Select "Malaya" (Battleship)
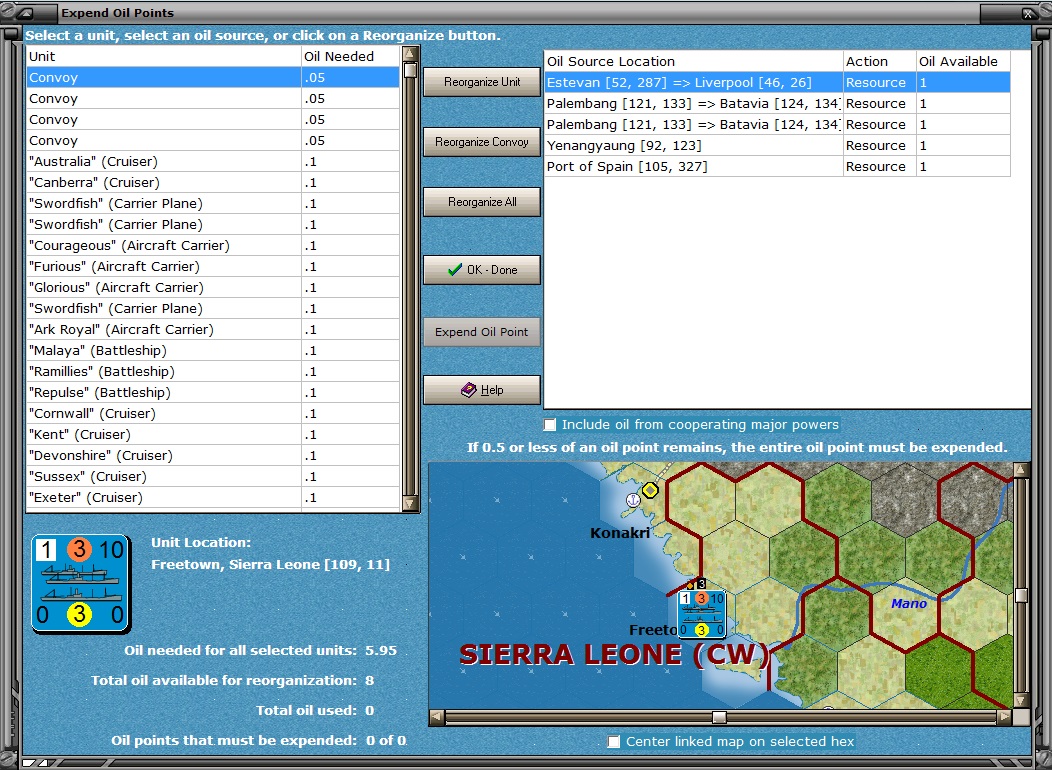Viewport: 1052px width, 770px height. 213,350
